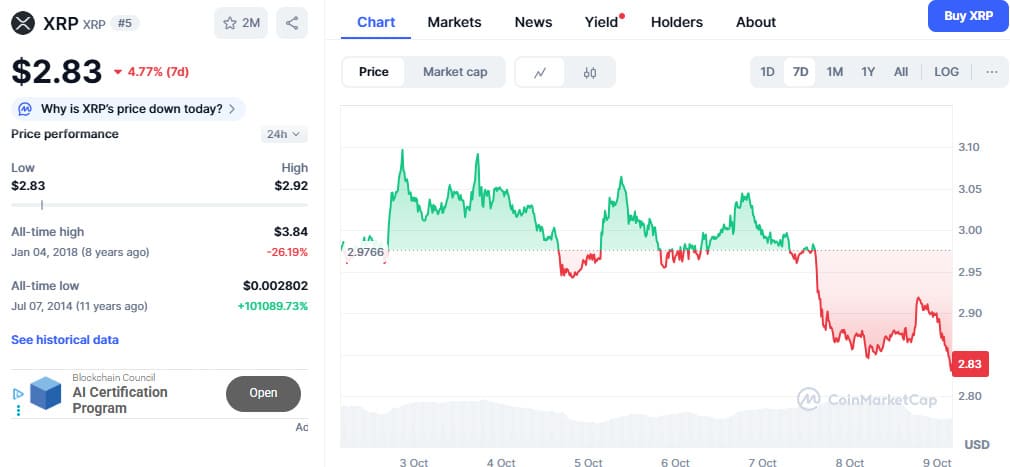The image size is (1010, 467).
Task: Select the Market cap toggle option
Action: click(455, 72)
